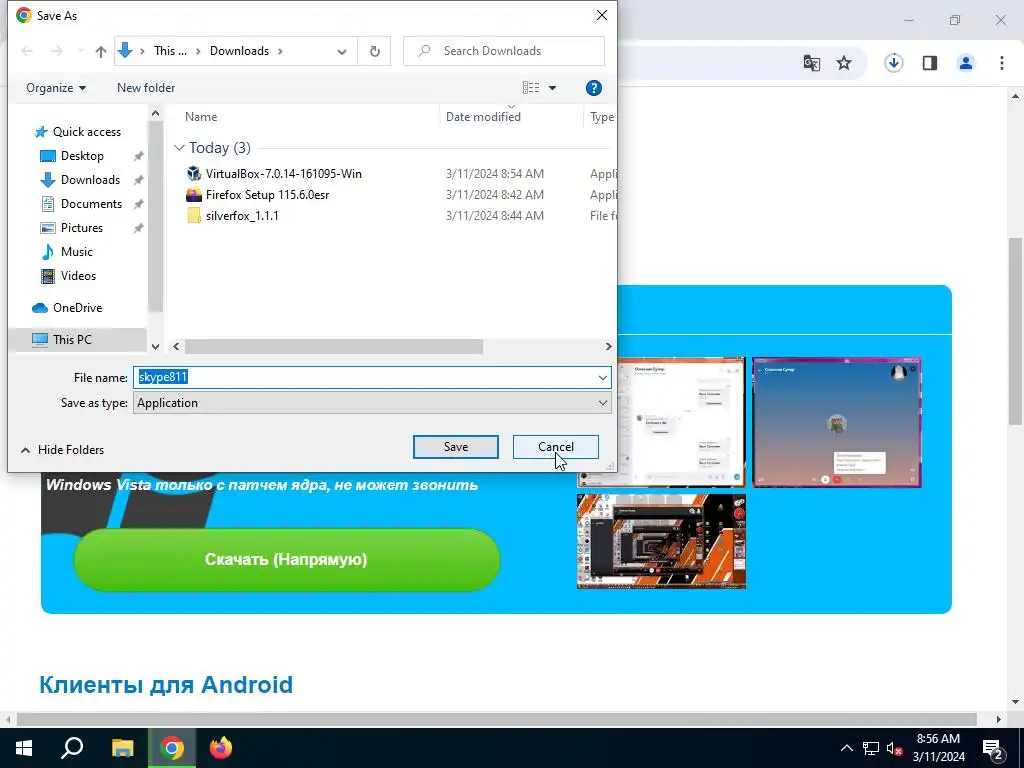This screenshot has width=1024, height=768.
Task: Select Firefox Setup 115.6.0esr file name
Action: point(267,195)
